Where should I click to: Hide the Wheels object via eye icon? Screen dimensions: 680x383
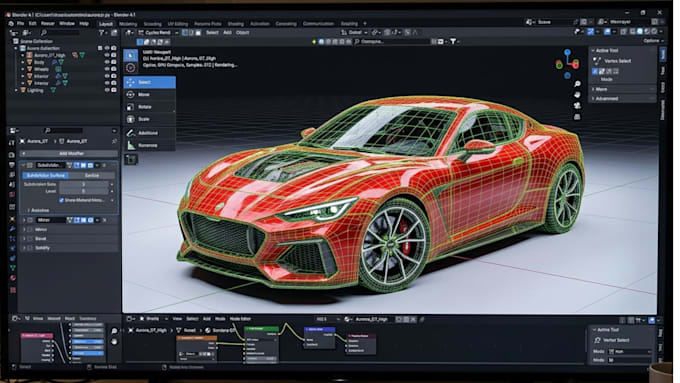pyautogui.click(x=107, y=69)
